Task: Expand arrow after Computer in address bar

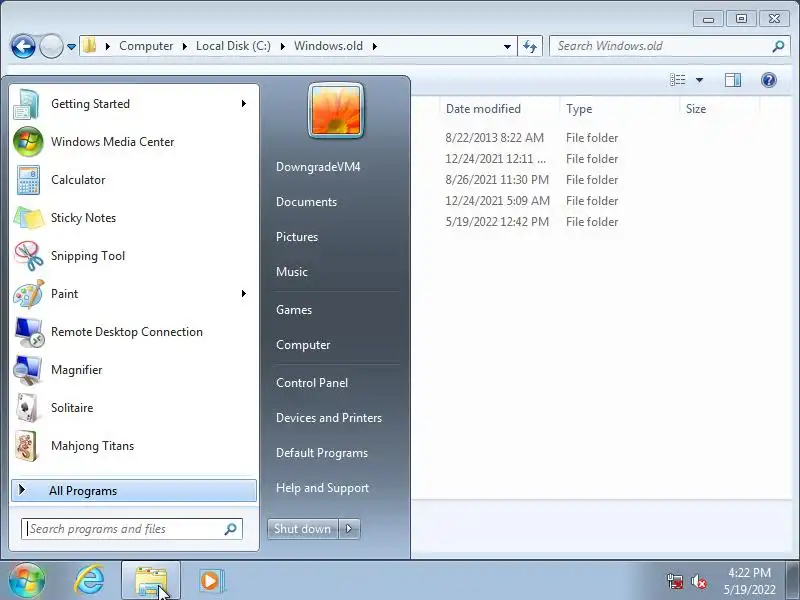Action: pos(185,46)
